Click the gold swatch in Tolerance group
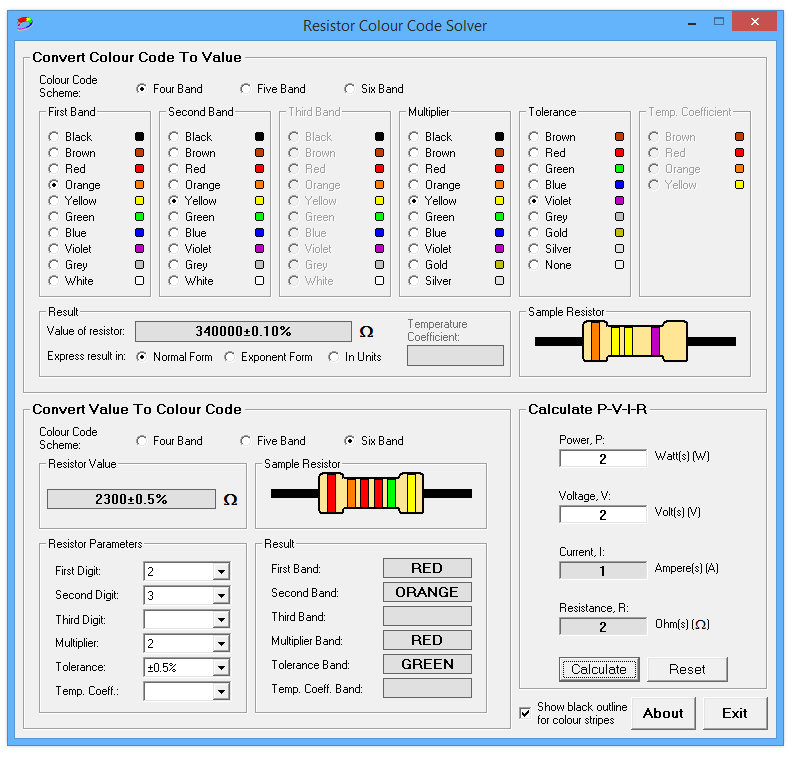 coord(619,233)
